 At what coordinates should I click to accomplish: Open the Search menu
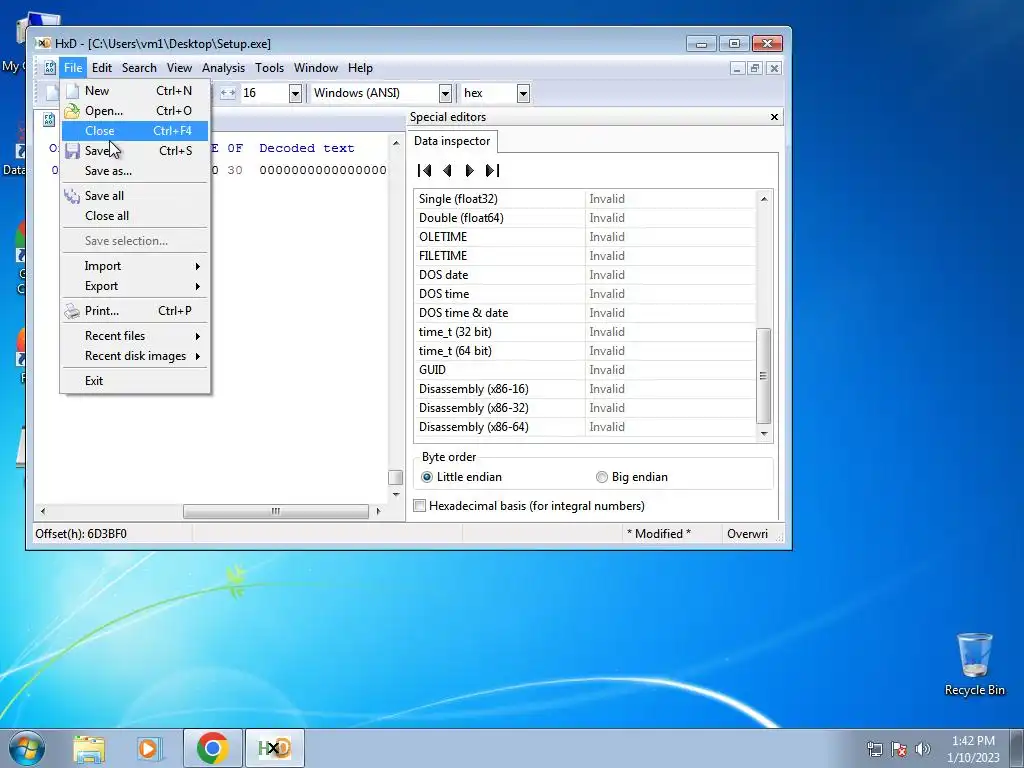(139, 68)
